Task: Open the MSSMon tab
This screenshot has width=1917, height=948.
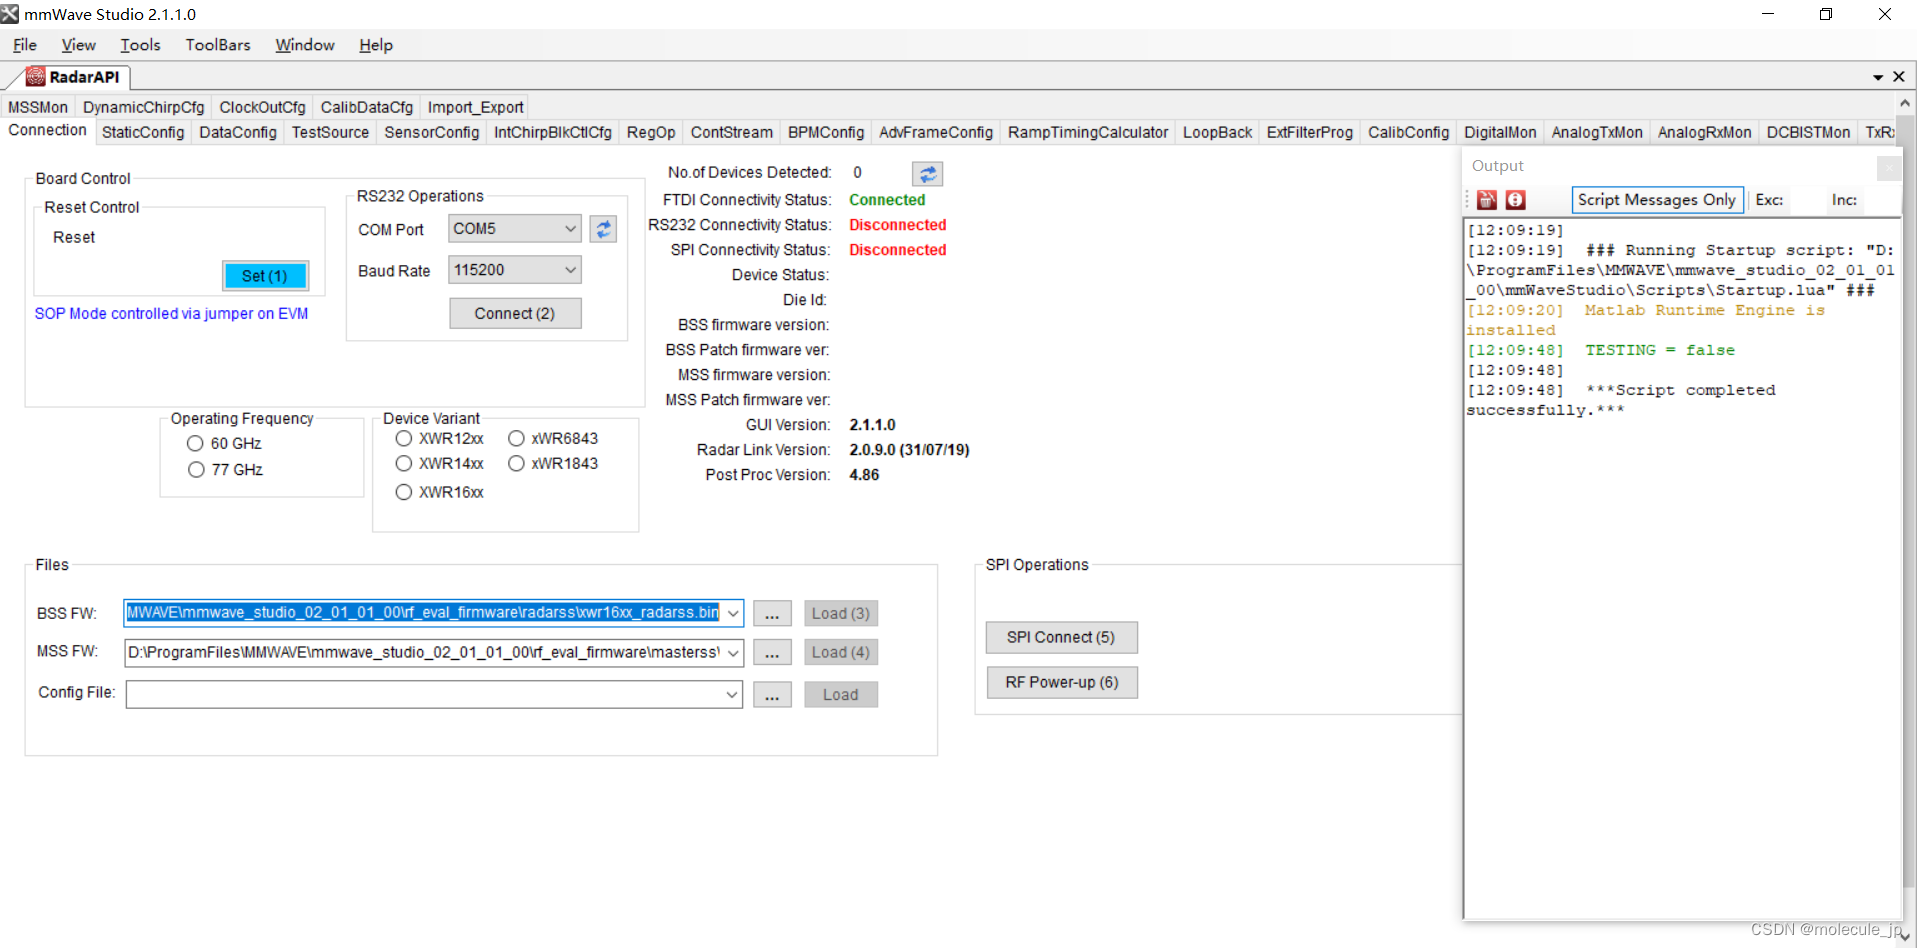Action: 38,108
